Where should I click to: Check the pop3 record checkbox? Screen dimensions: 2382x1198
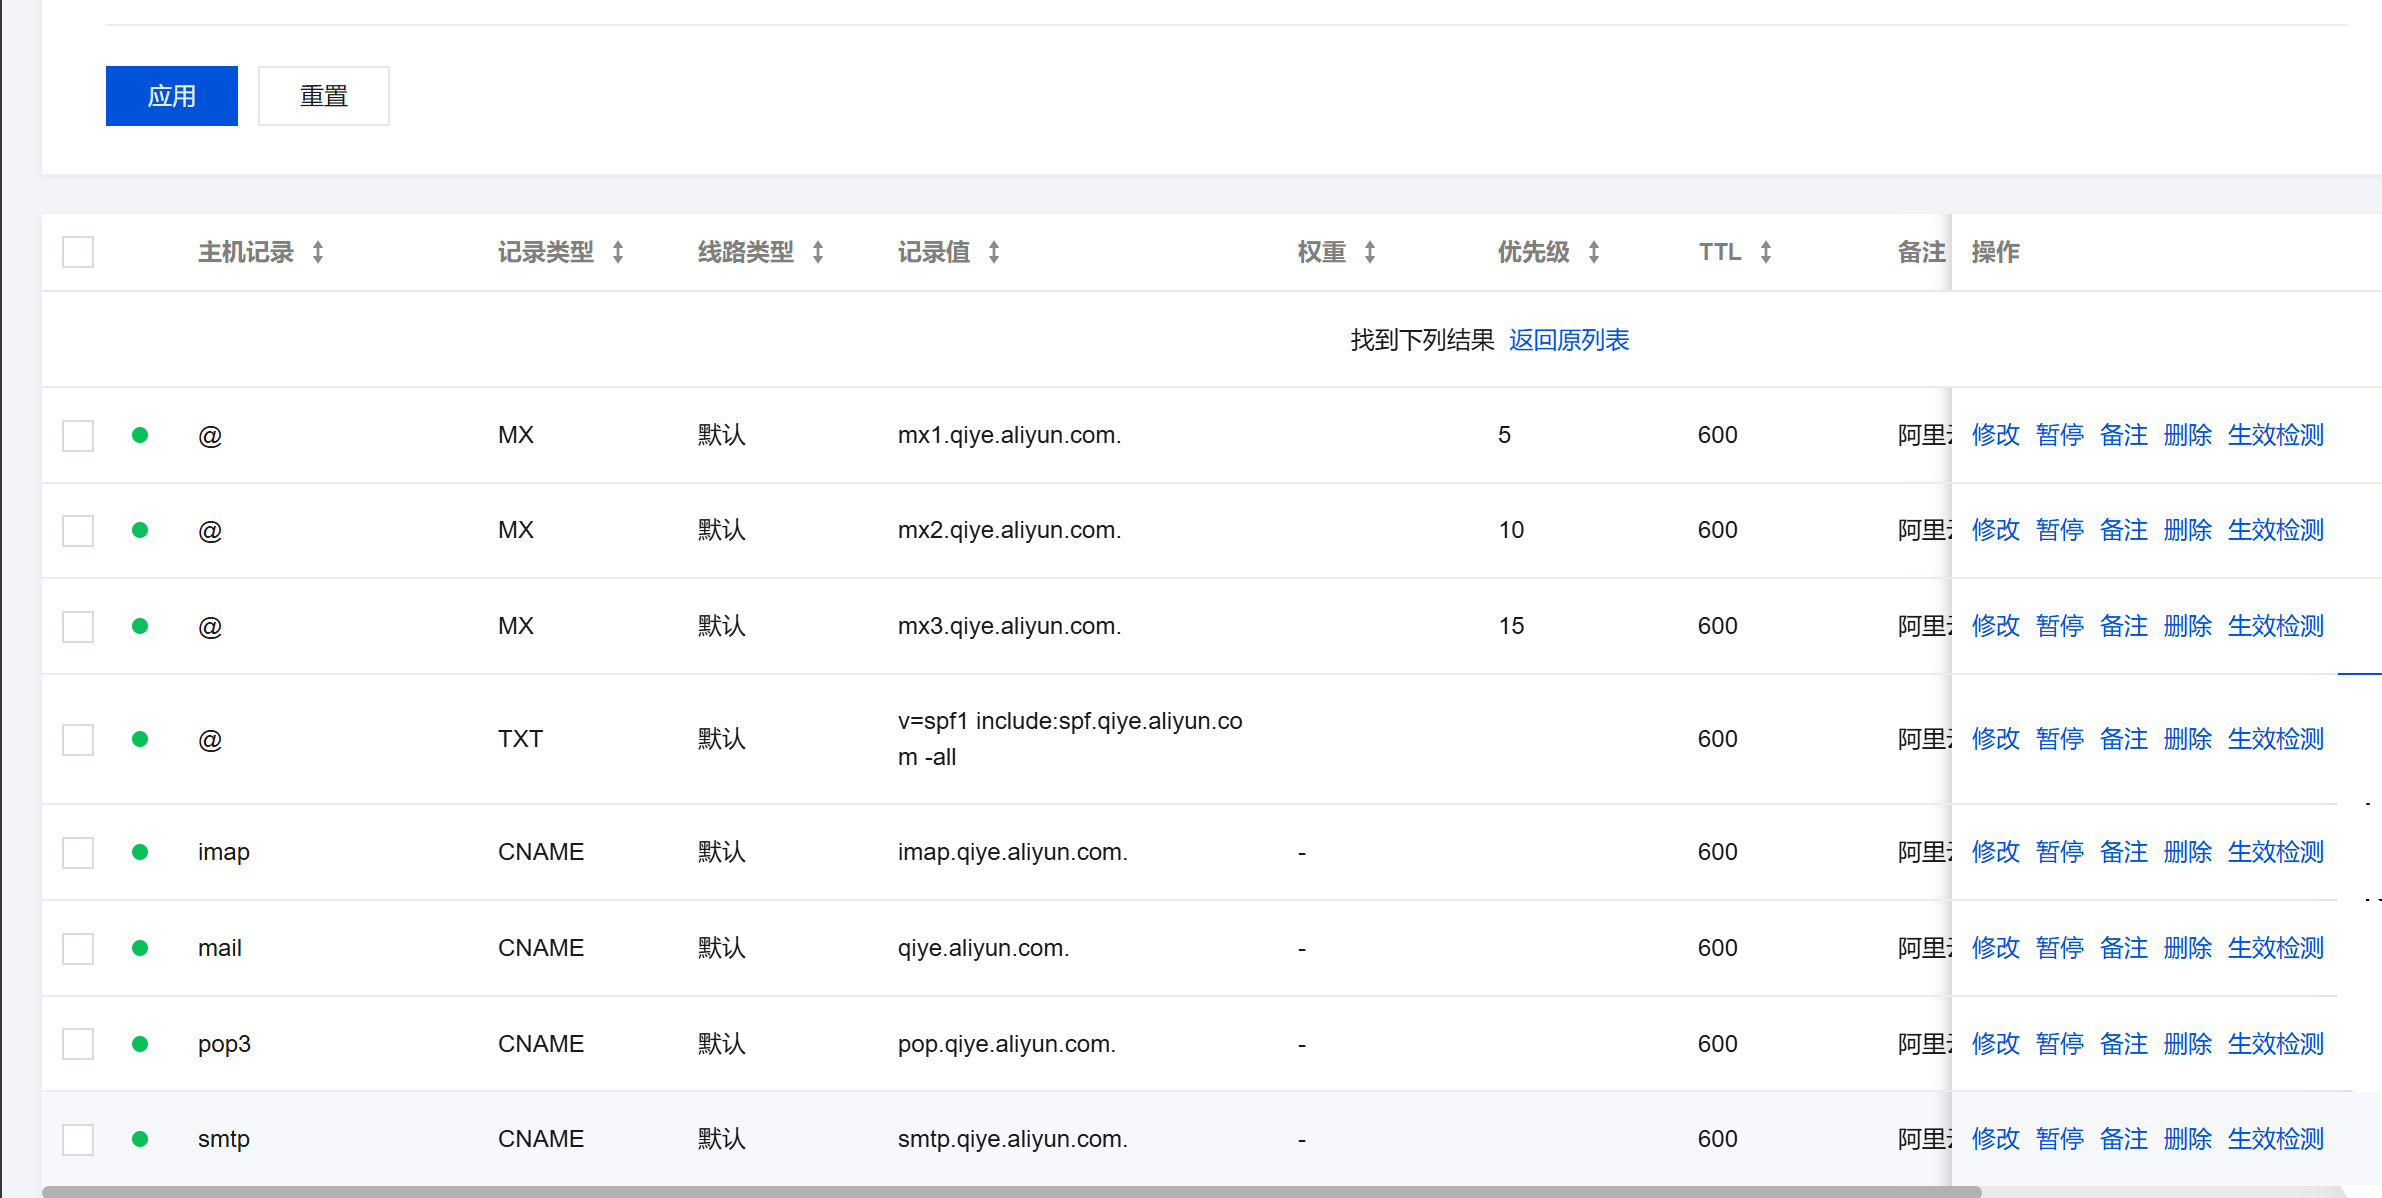coord(78,1044)
